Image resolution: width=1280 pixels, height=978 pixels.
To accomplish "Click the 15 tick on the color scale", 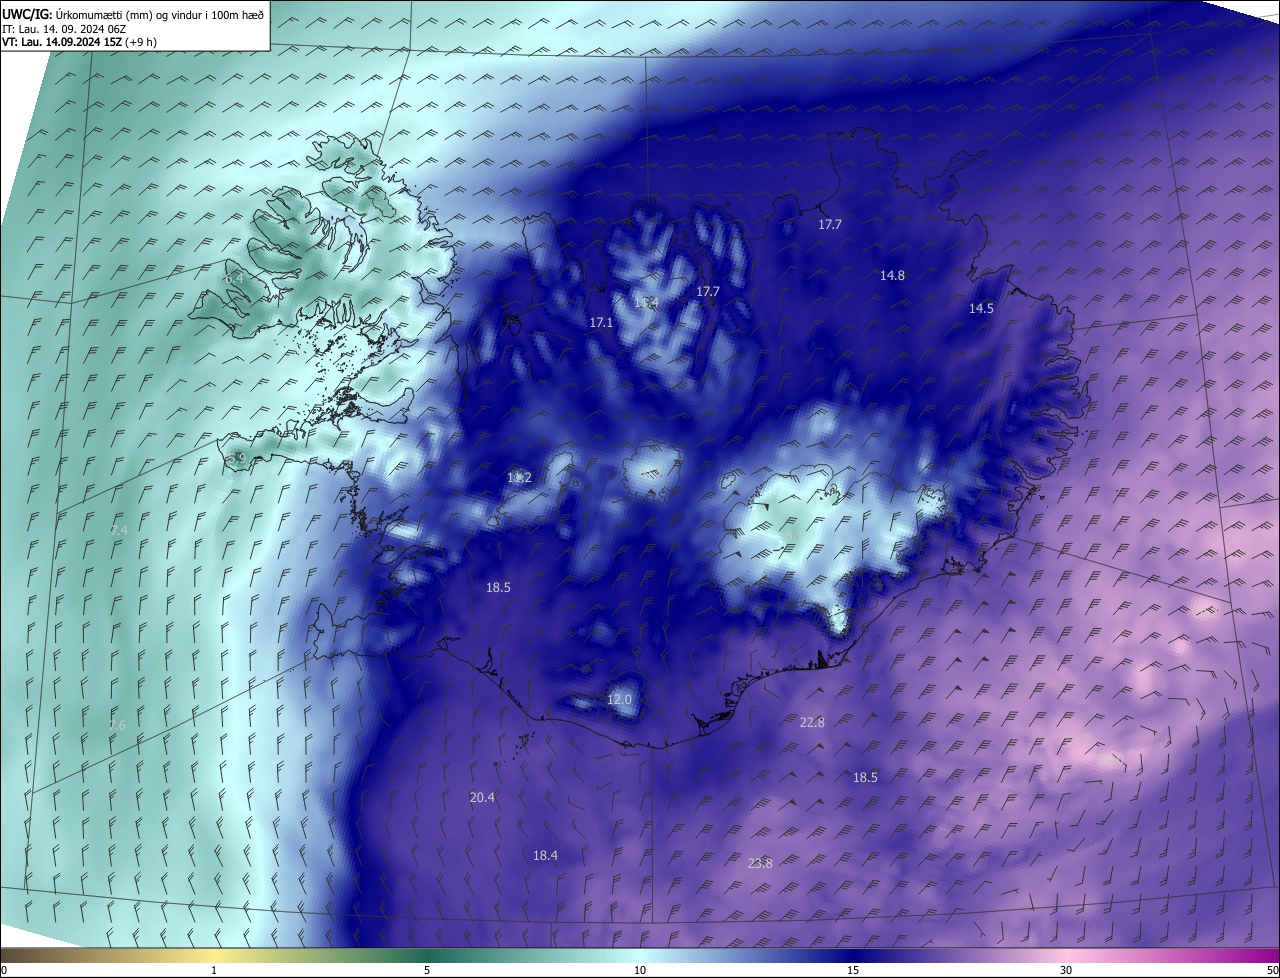I will pos(853,970).
